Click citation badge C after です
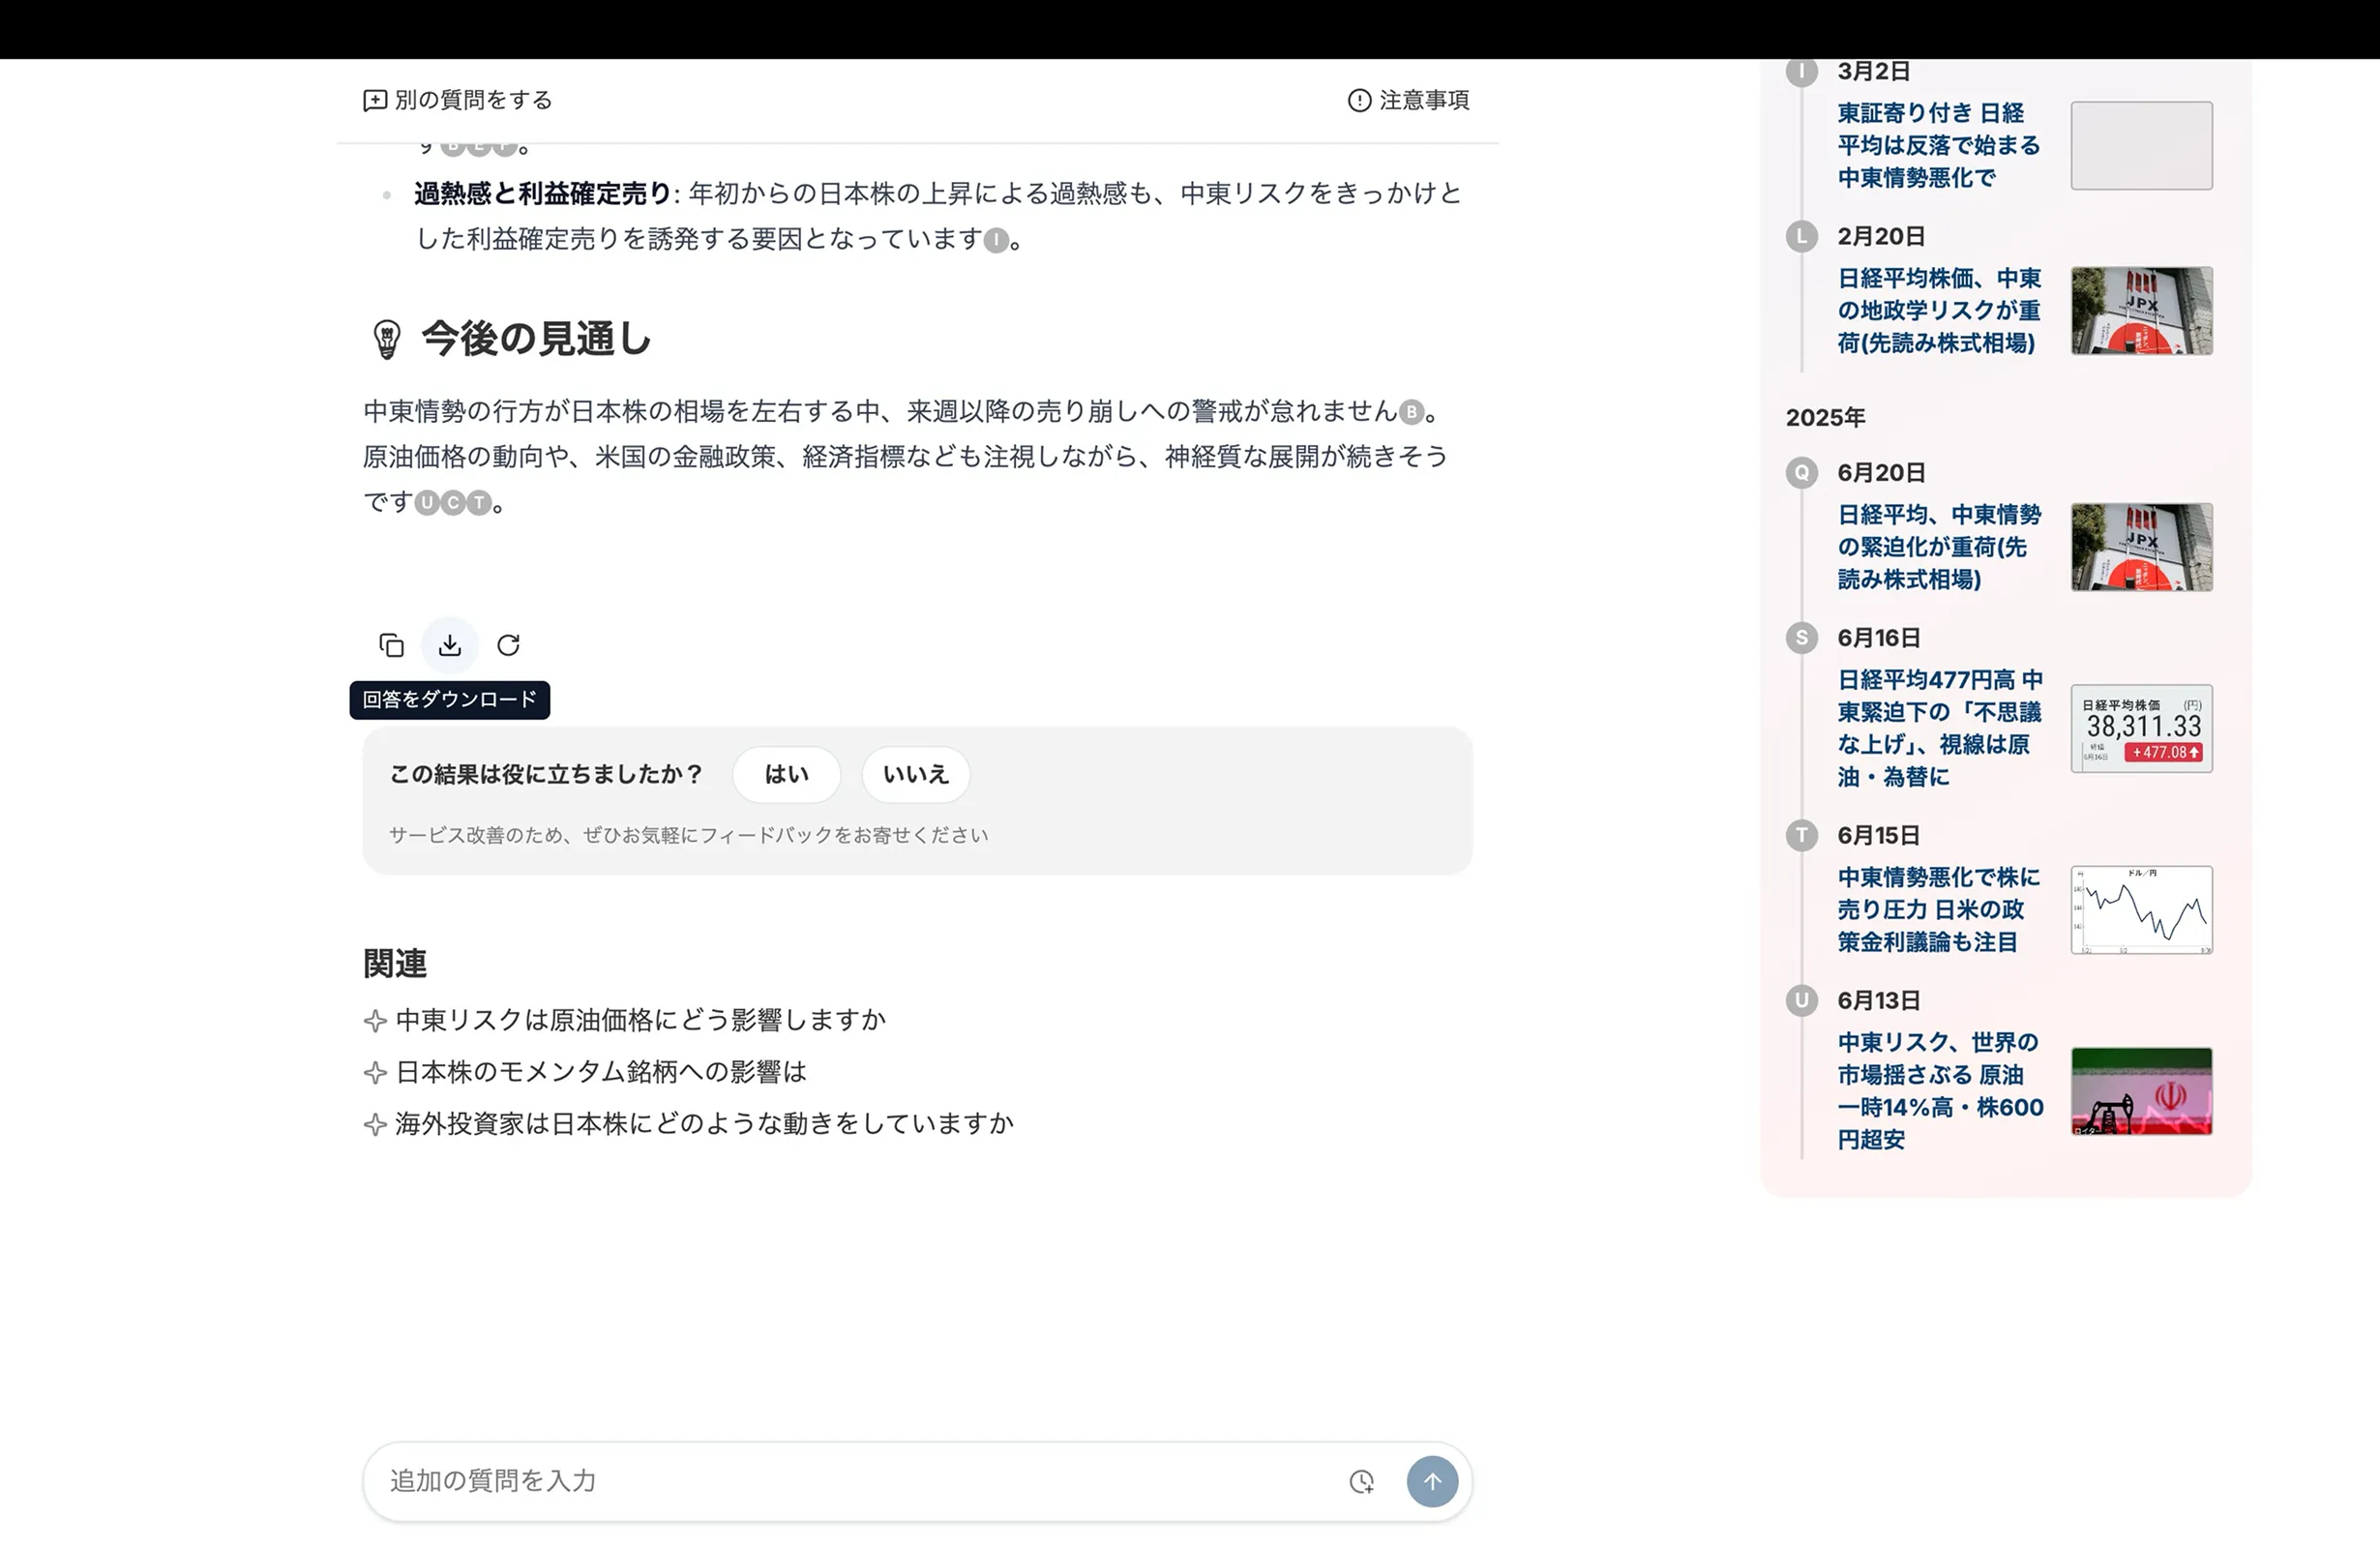 [x=453, y=503]
